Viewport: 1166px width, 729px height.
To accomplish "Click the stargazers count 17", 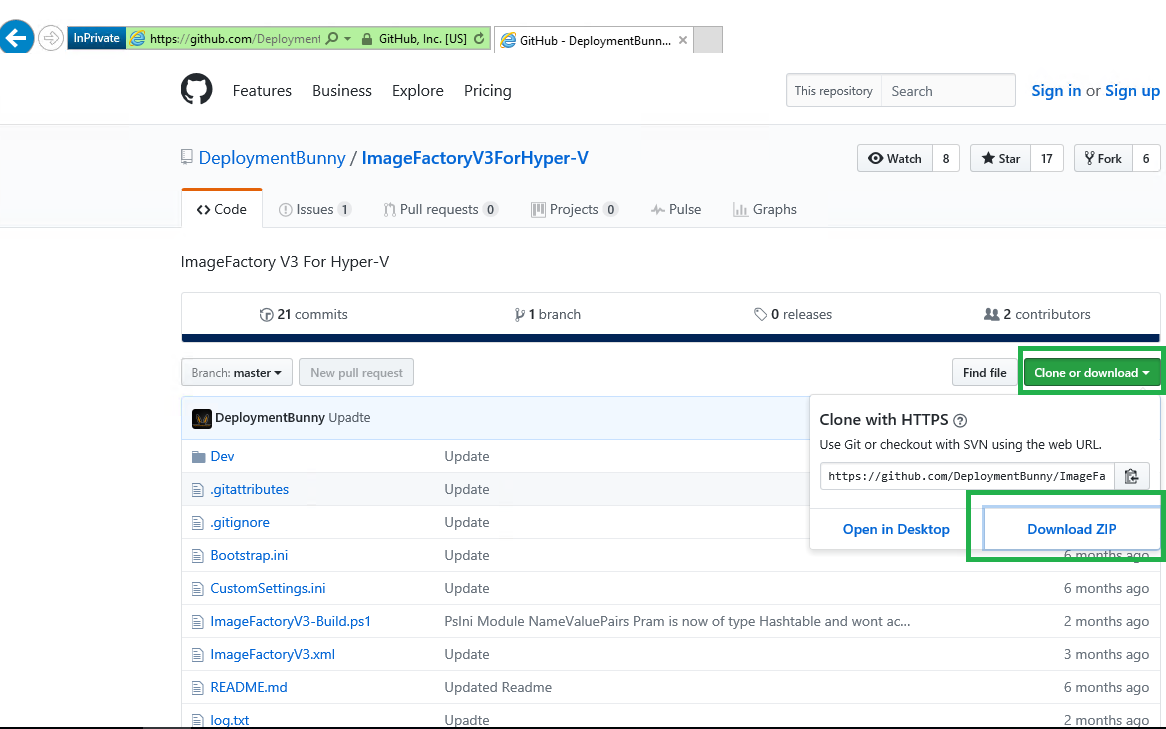I will (x=1046, y=158).
